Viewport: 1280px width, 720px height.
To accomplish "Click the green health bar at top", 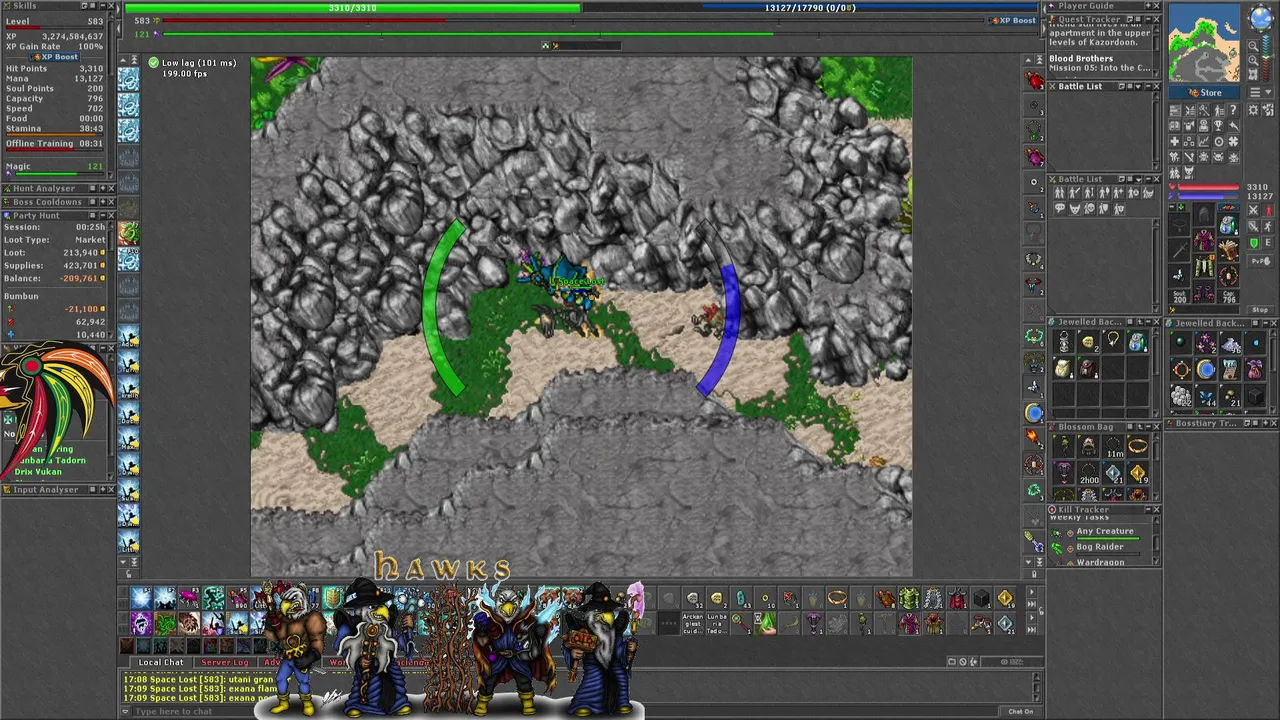I will 352,8.
